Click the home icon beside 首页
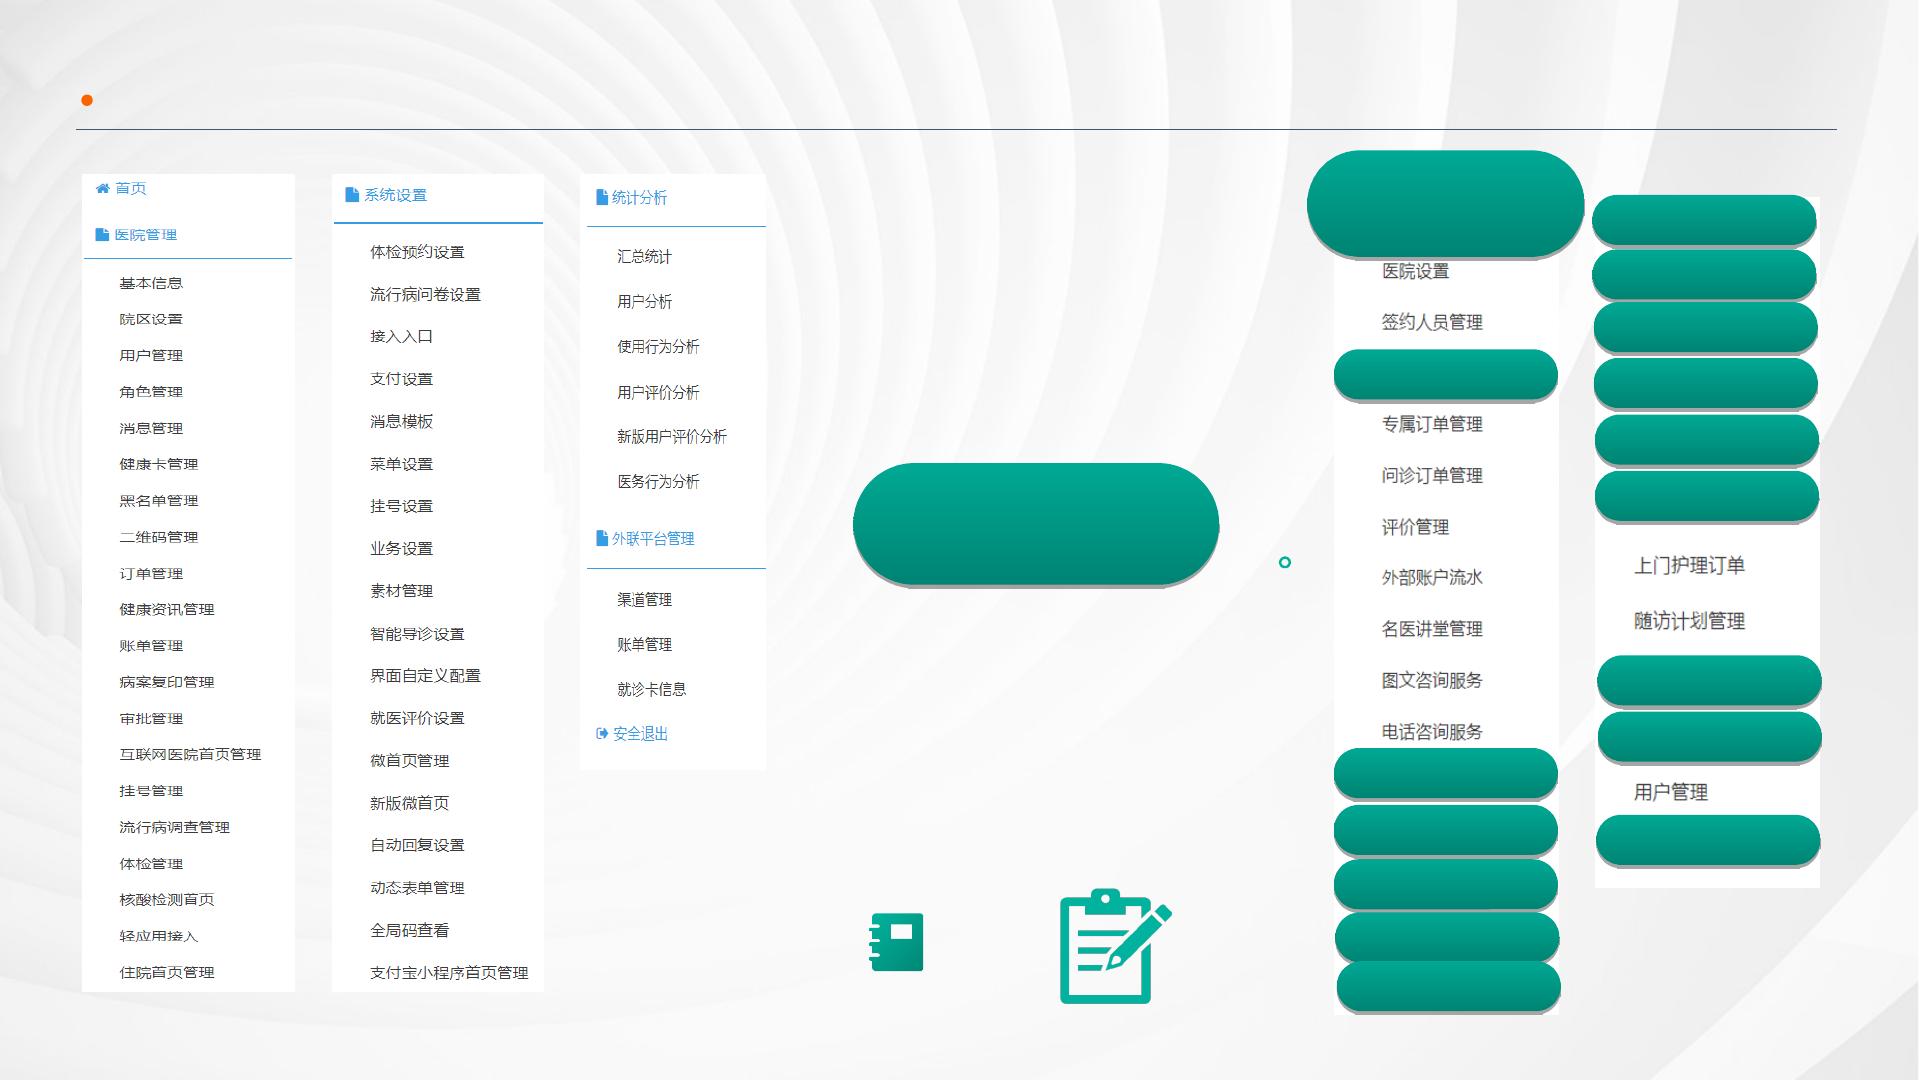The width and height of the screenshot is (1920, 1080). click(x=102, y=188)
